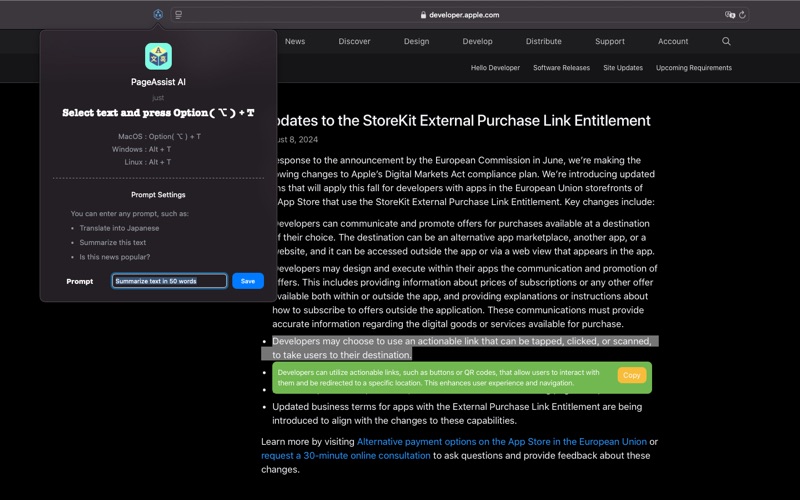The height and width of the screenshot is (500, 800).
Task: Open request a 30-minute online consultation link
Action: click(x=346, y=456)
